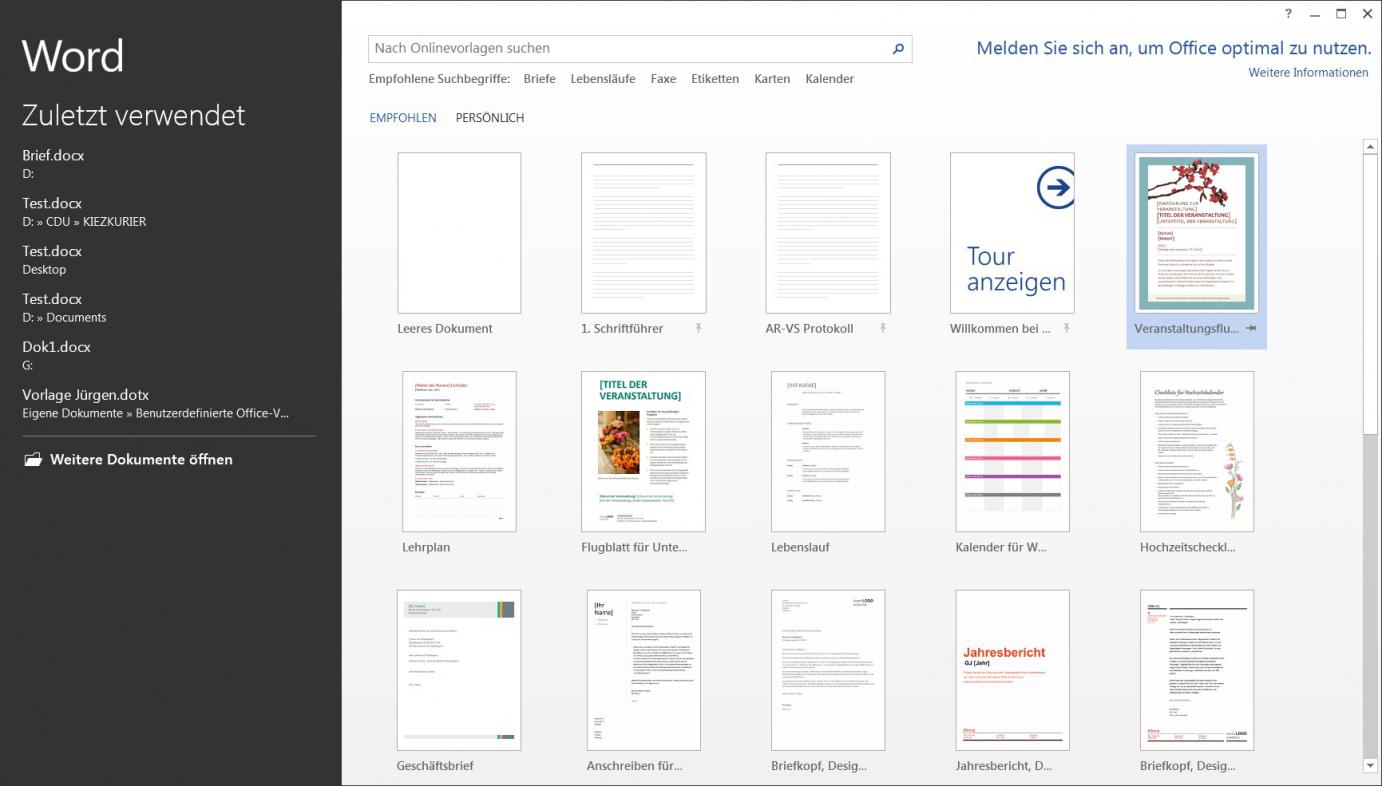Choose the Kalender für W... template
The image size is (1382, 786).
click(x=1012, y=452)
